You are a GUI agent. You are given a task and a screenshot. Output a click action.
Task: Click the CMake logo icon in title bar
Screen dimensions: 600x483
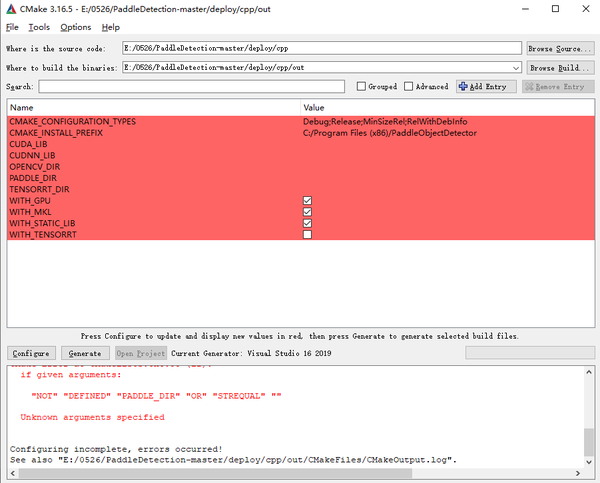pyautogui.click(x=11, y=9)
